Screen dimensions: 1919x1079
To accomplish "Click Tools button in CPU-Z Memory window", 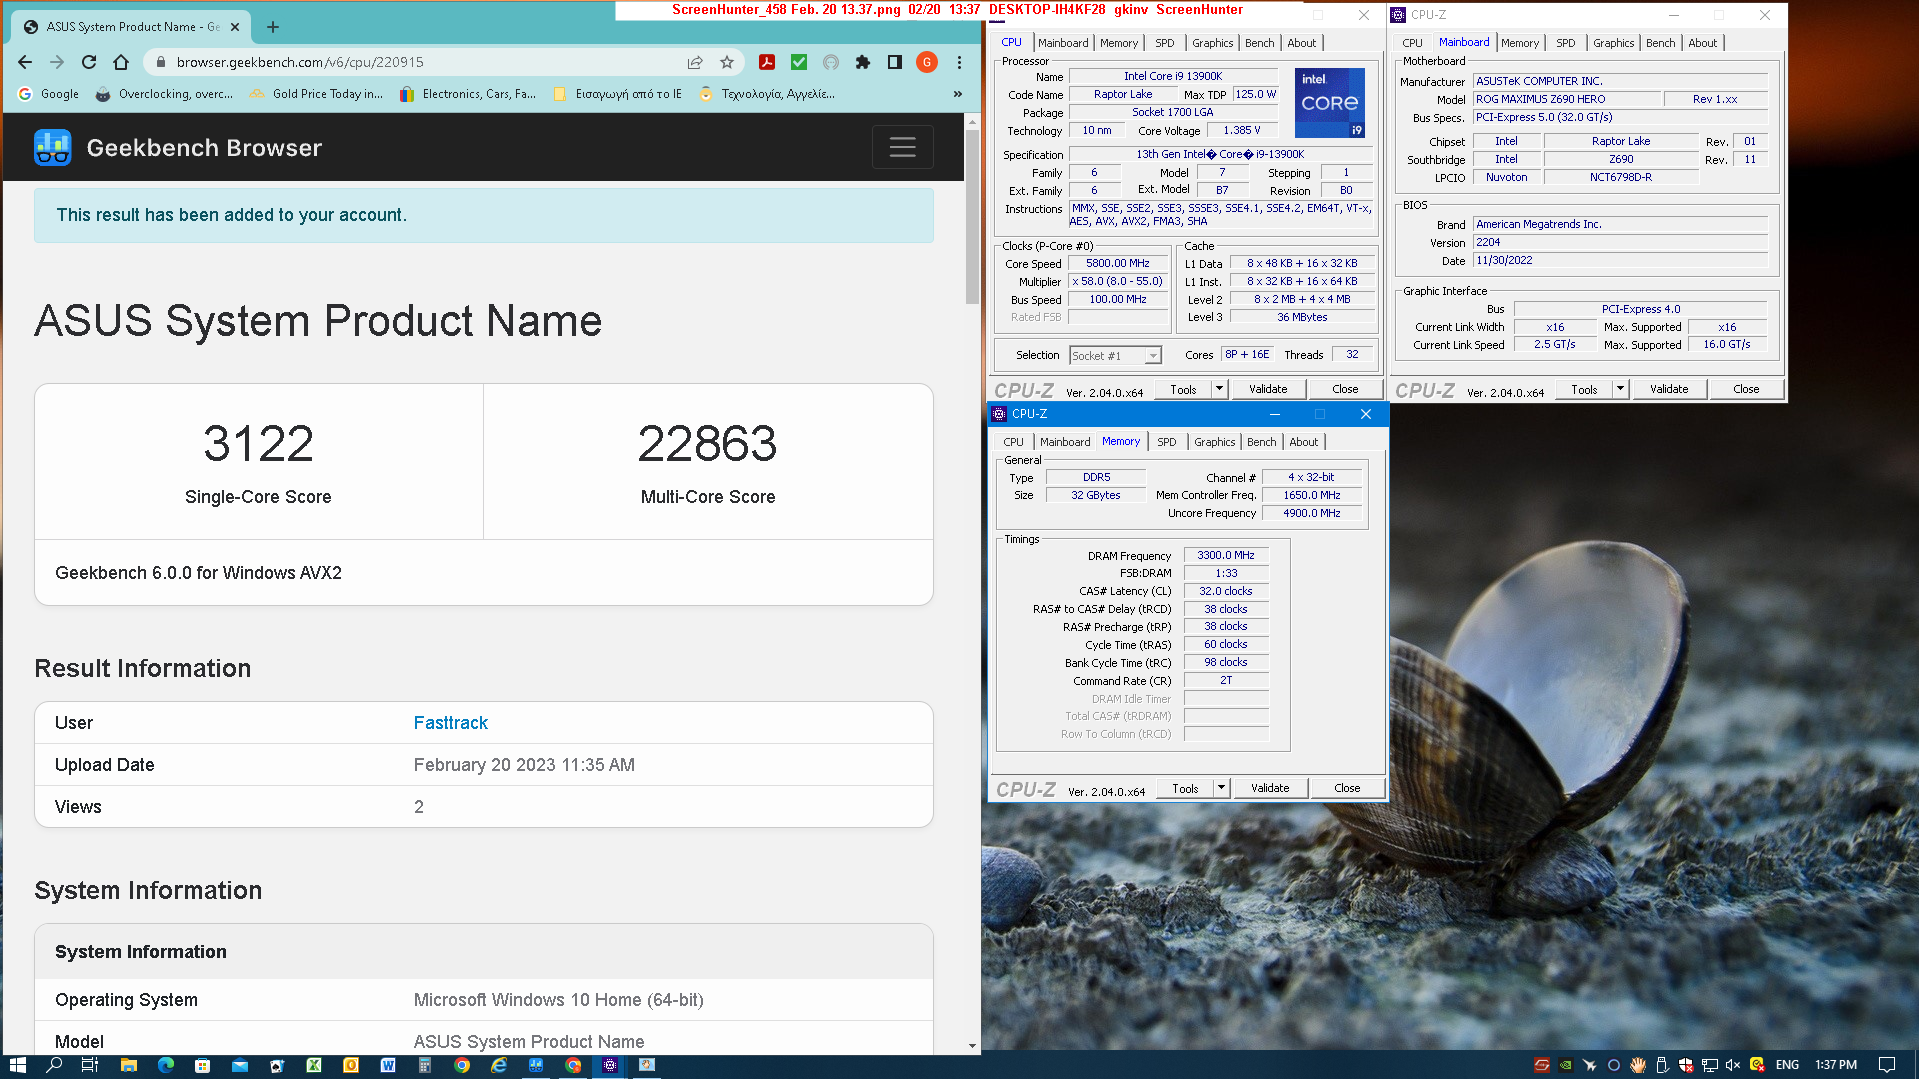I will tap(1185, 788).
